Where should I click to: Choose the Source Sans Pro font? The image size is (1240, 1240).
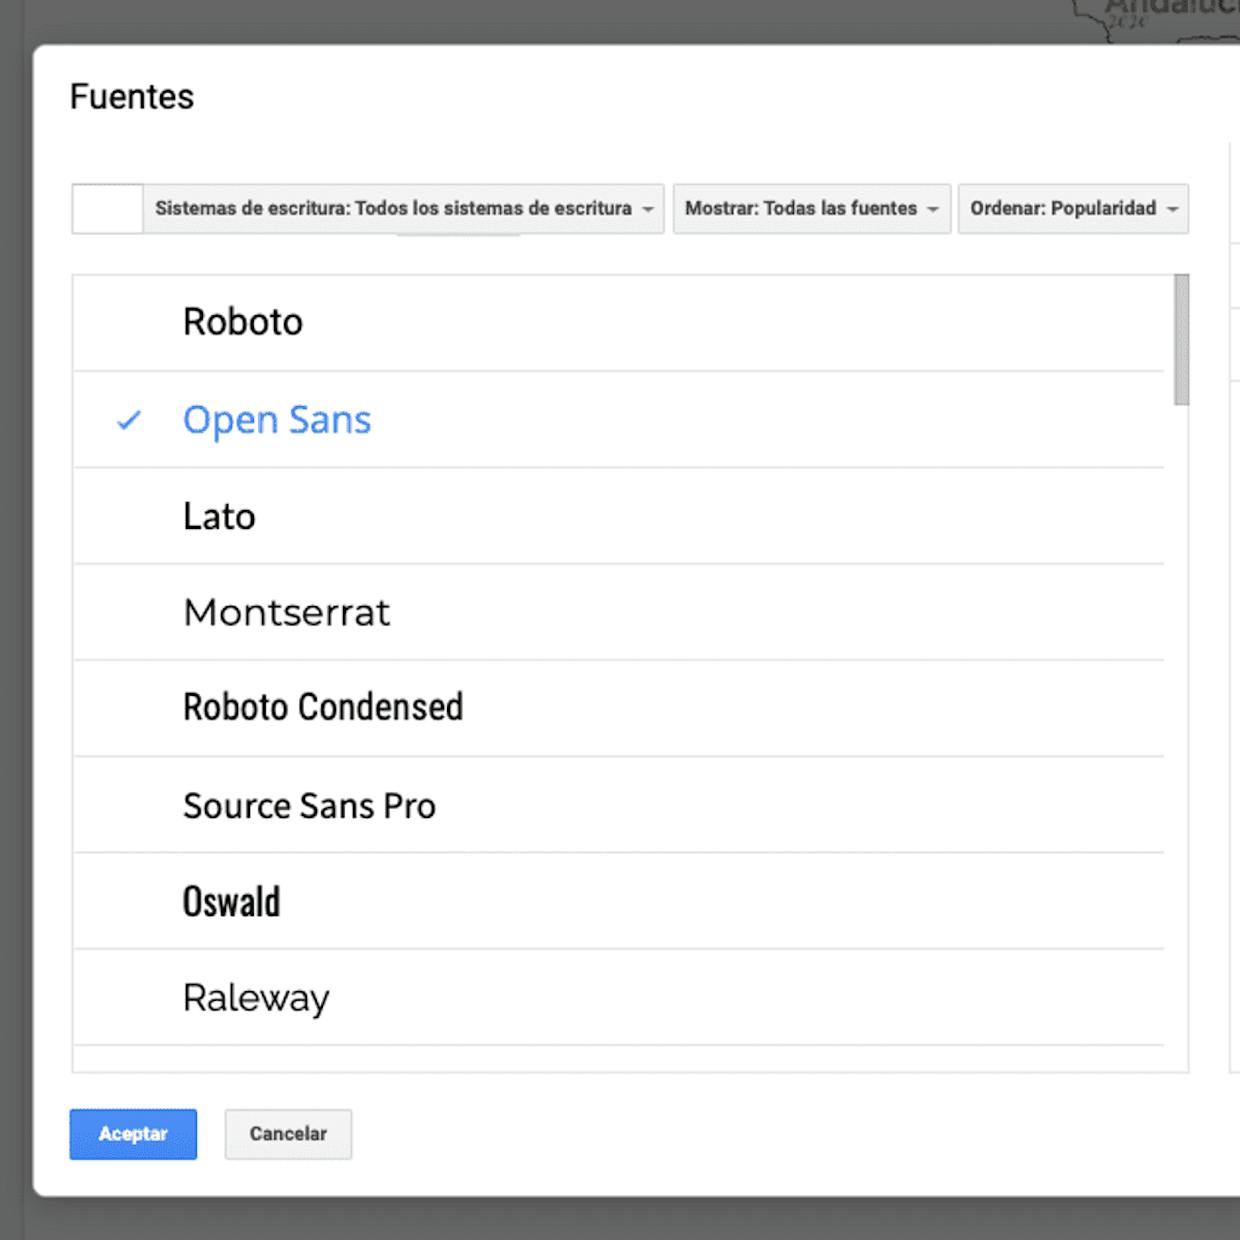619,805
